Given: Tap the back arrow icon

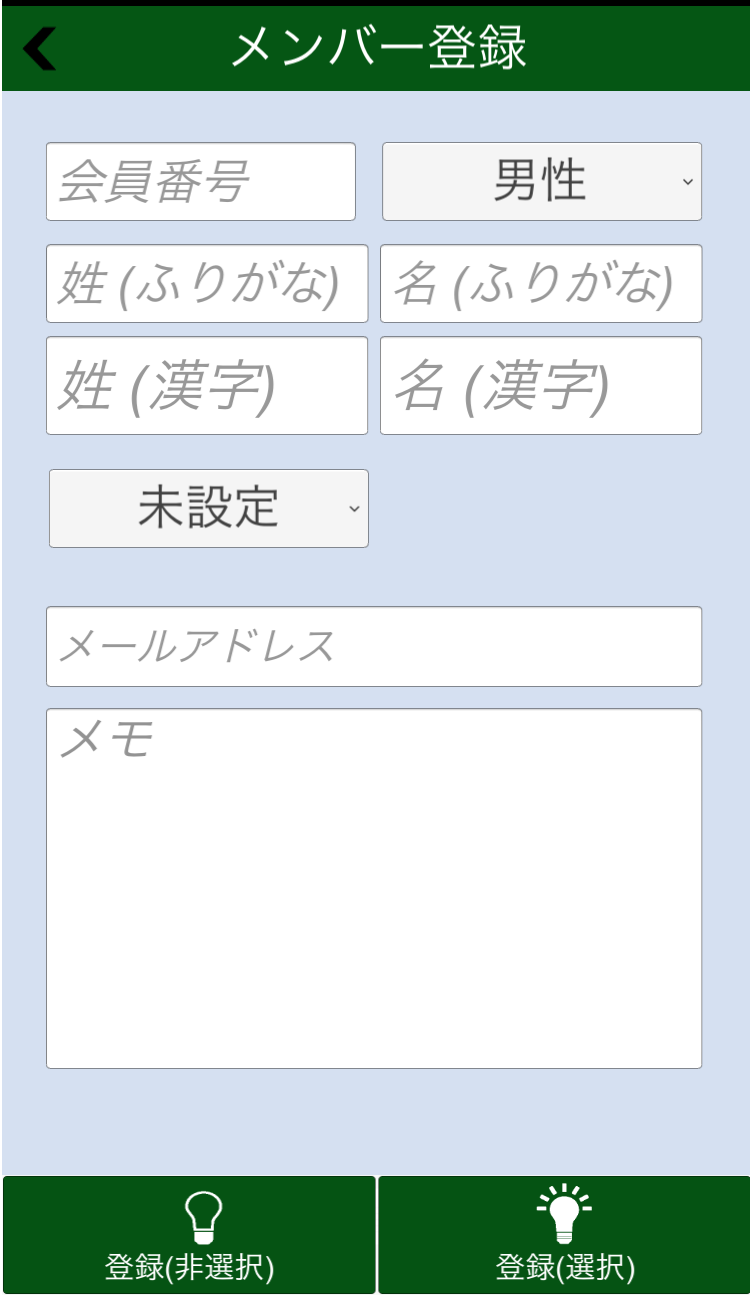Looking at the screenshot, I should pyautogui.click(x=40, y=49).
